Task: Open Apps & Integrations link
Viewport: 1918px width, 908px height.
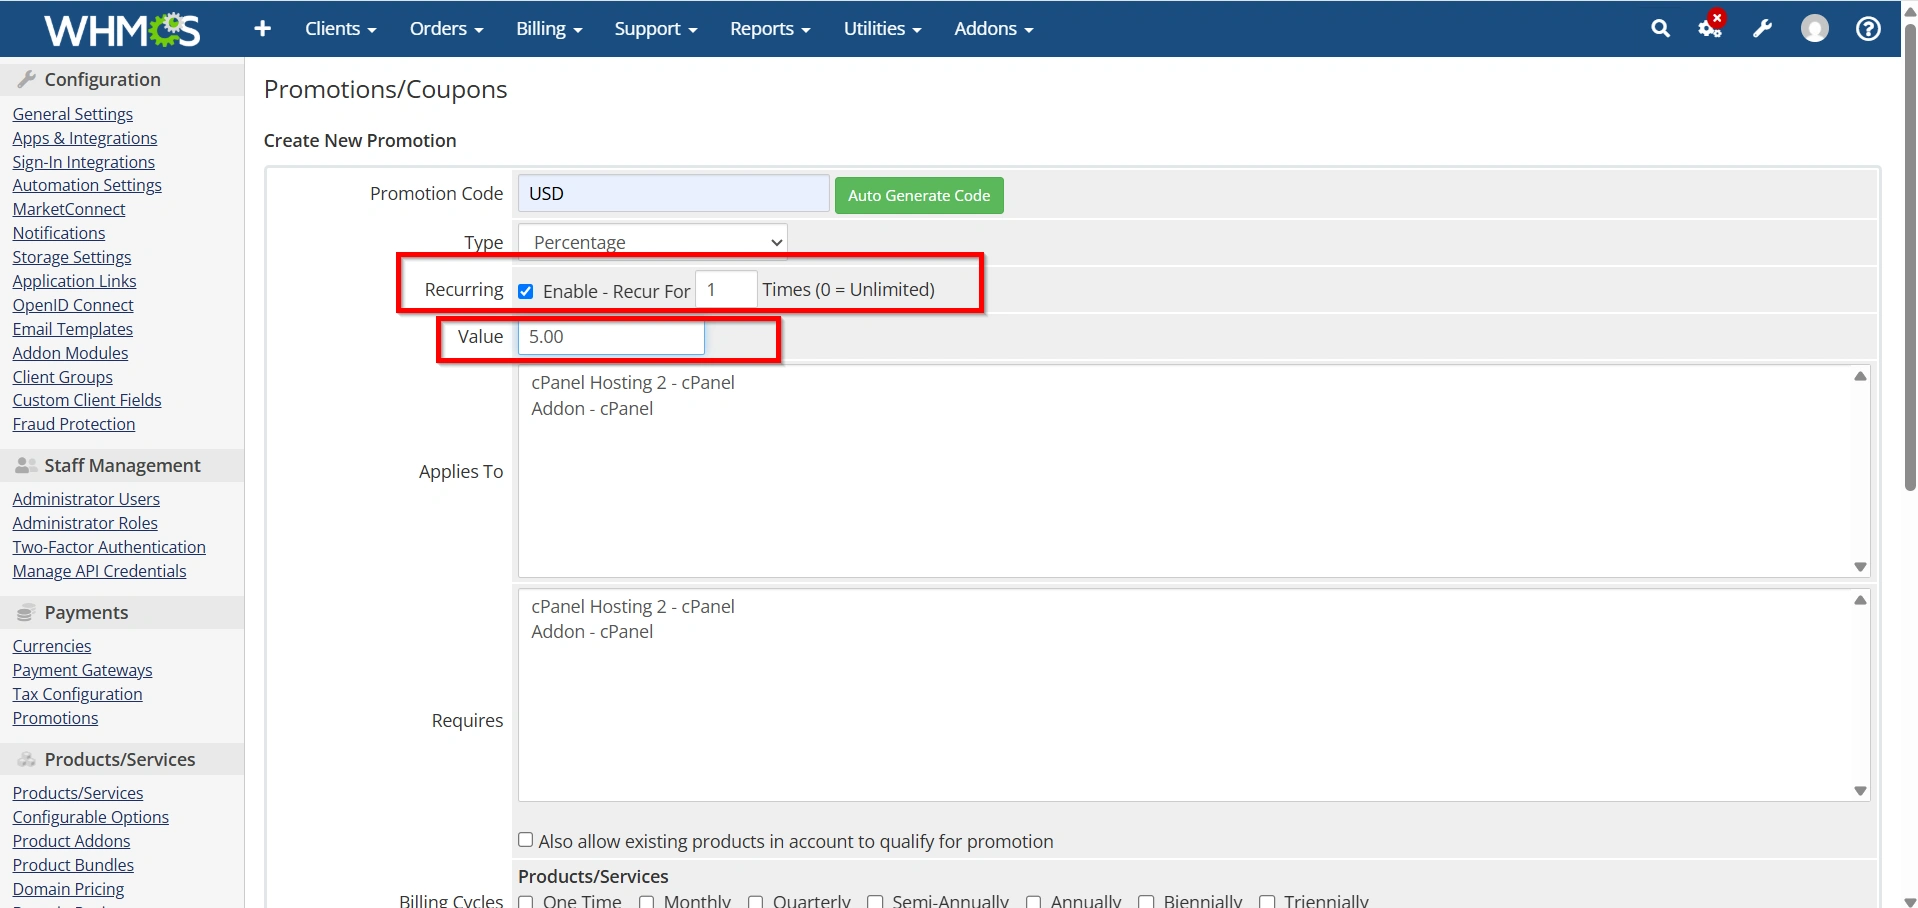Action: pyautogui.click(x=85, y=138)
